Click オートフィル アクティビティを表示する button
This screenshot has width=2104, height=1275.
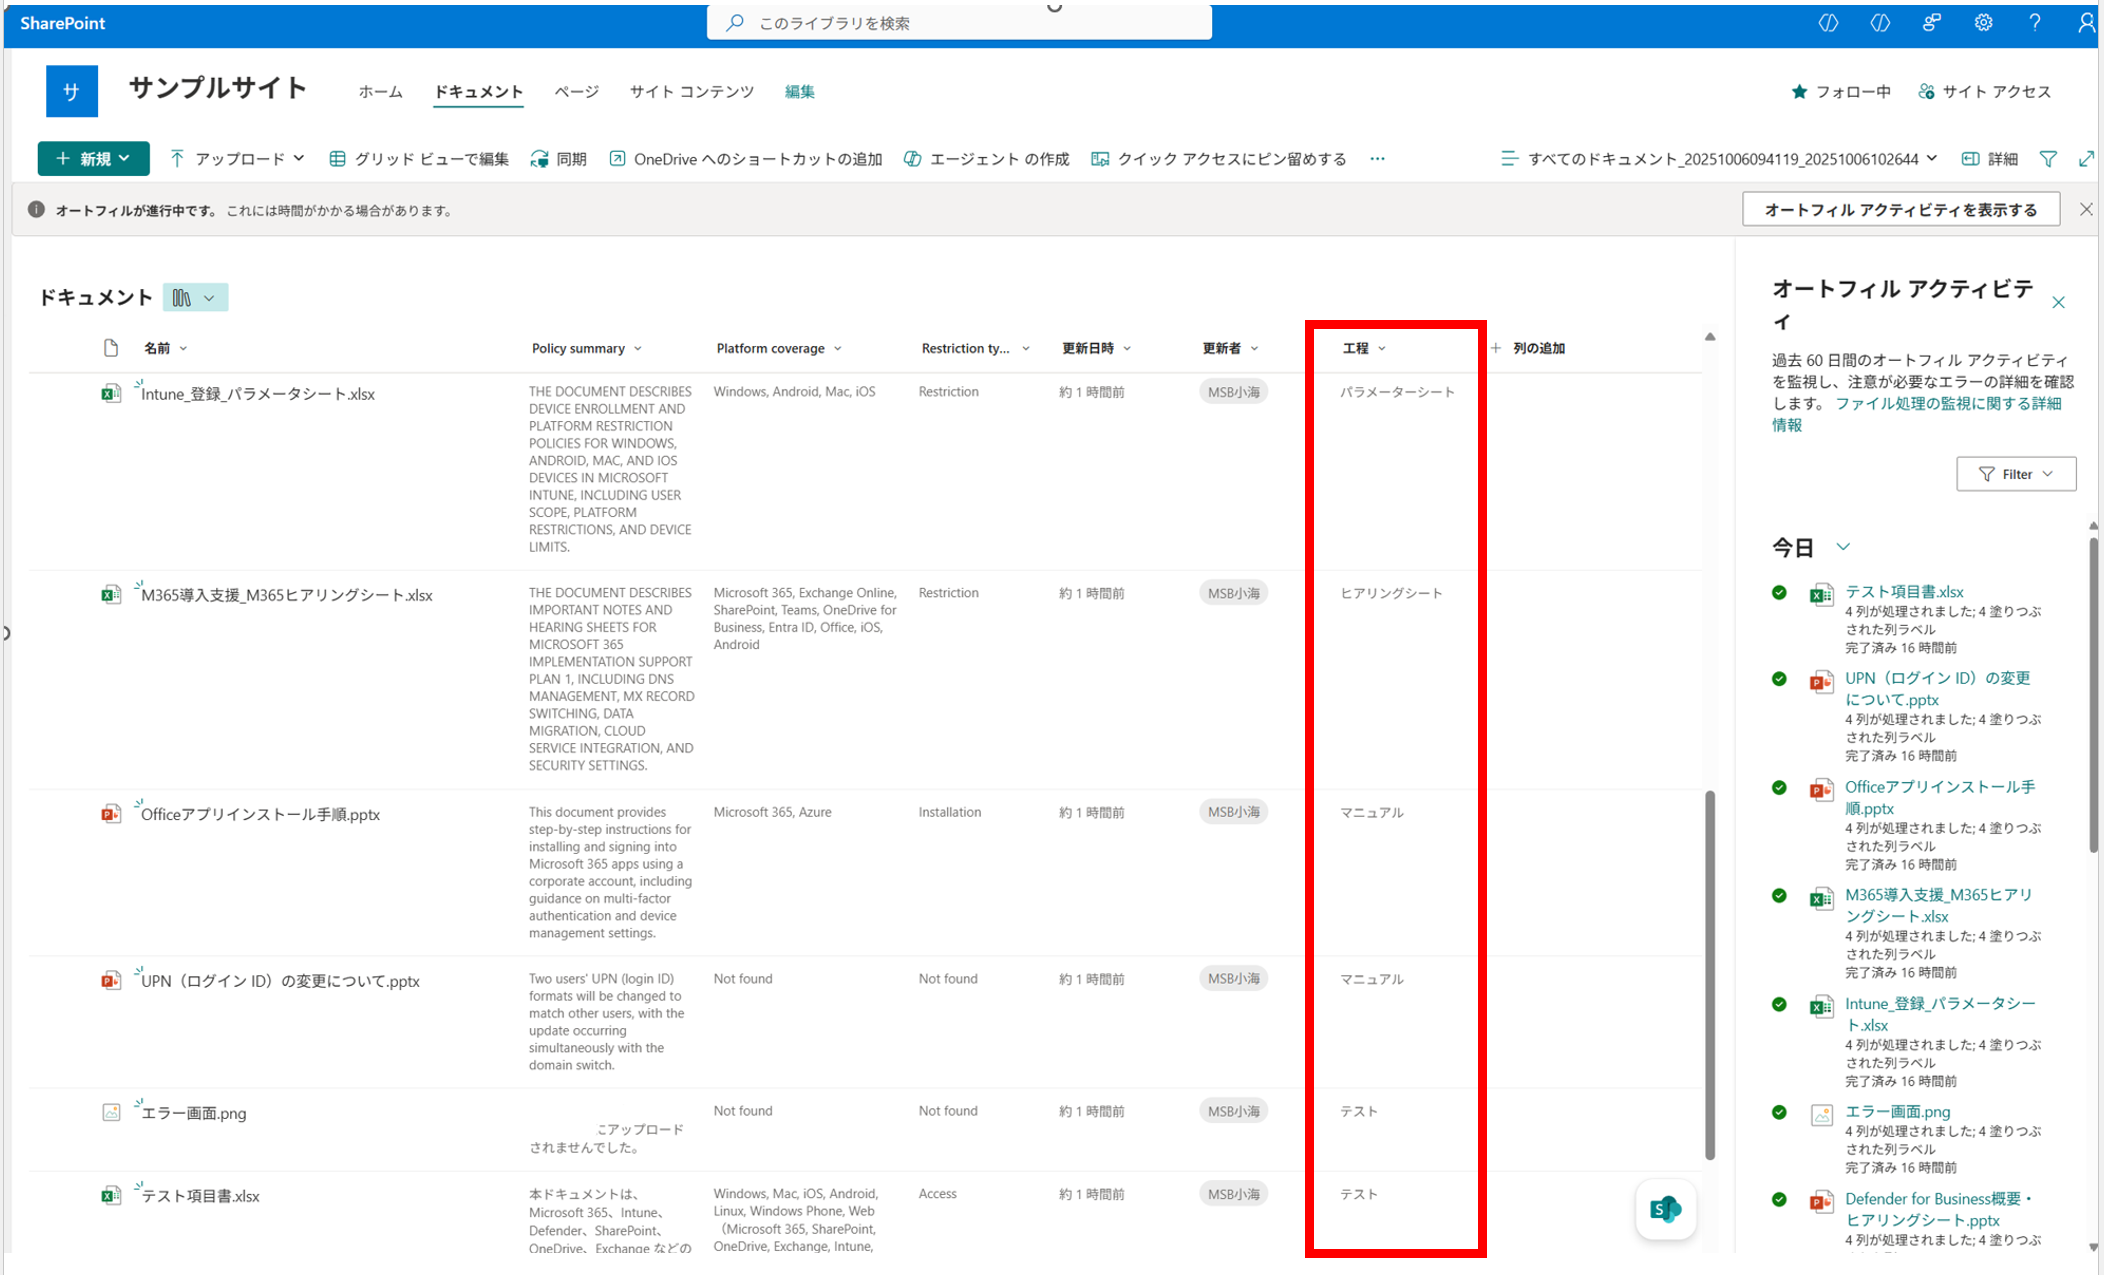point(1900,210)
